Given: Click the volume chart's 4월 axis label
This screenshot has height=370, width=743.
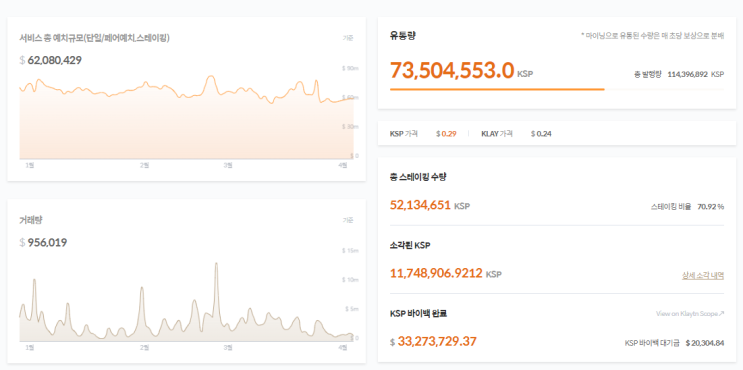Looking at the screenshot, I should (x=344, y=348).
